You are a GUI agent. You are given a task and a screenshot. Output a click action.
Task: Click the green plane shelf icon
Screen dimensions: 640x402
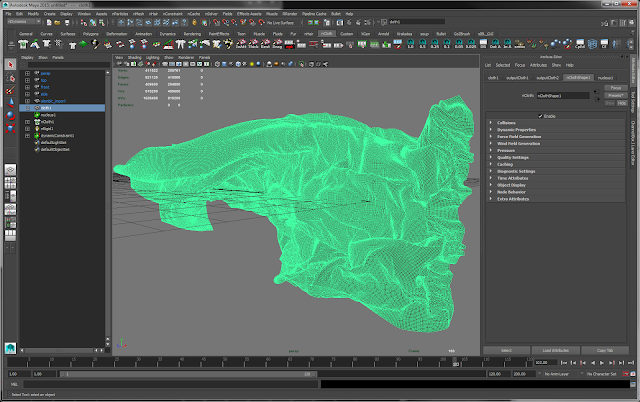83,44
